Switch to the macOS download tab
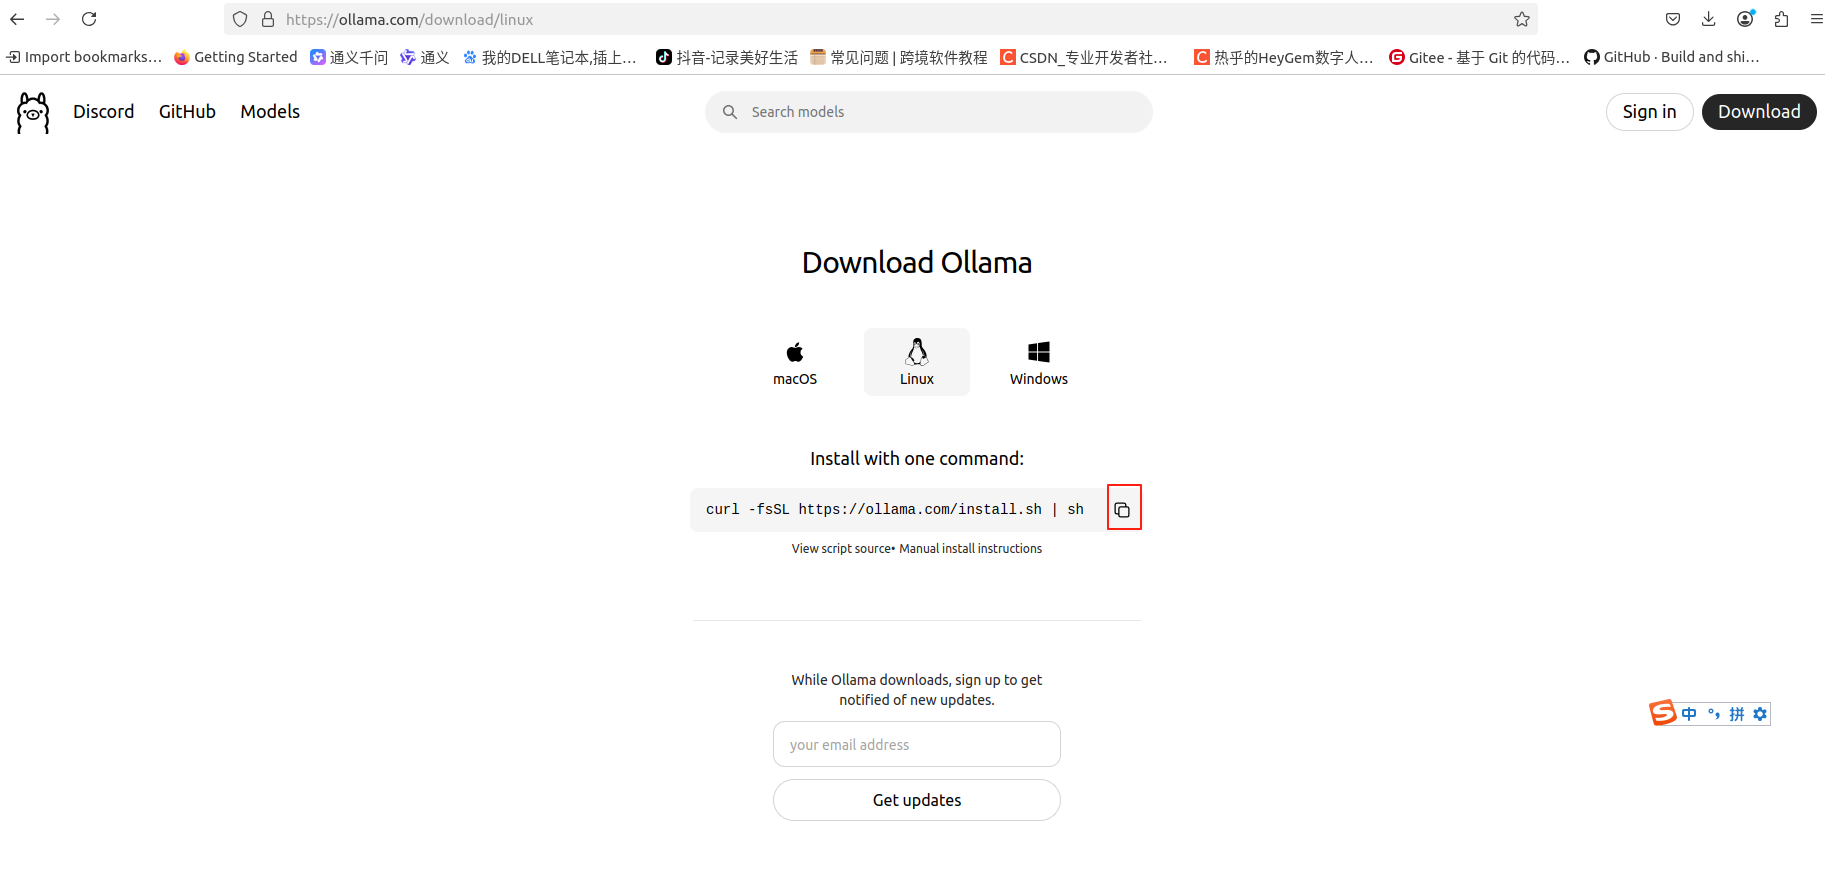1825x889 pixels. pyautogui.click(x=795, y=362)
